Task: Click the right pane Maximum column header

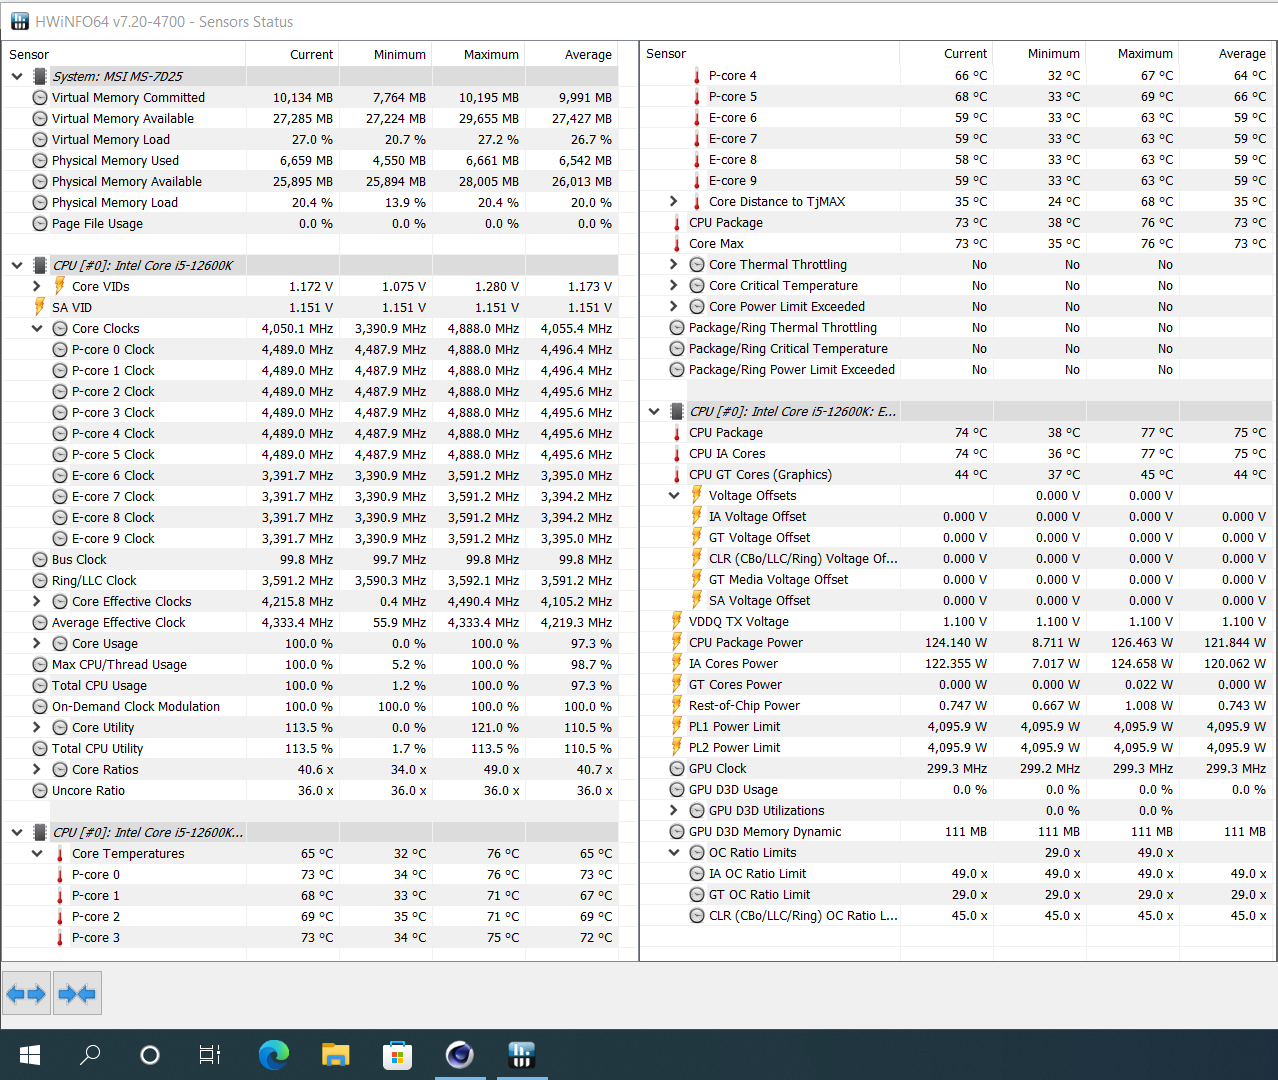Action: (x=1134, y=53)
